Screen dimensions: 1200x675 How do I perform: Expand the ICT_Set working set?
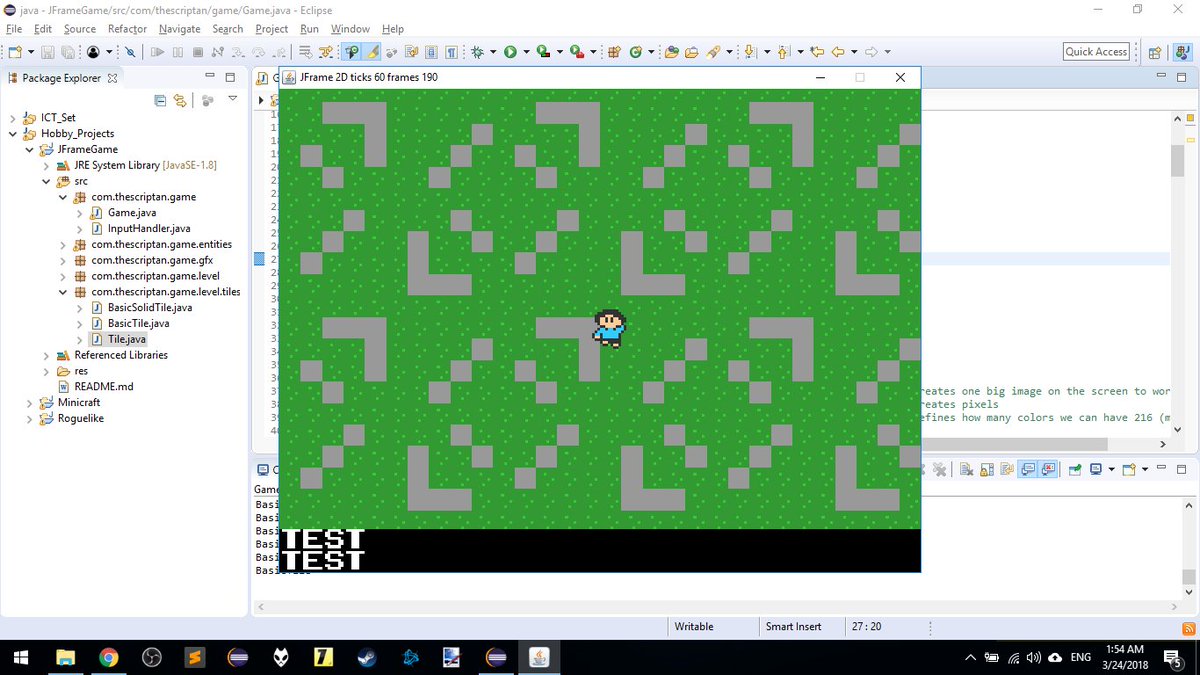pyautogui.click(x=13, y=118)
